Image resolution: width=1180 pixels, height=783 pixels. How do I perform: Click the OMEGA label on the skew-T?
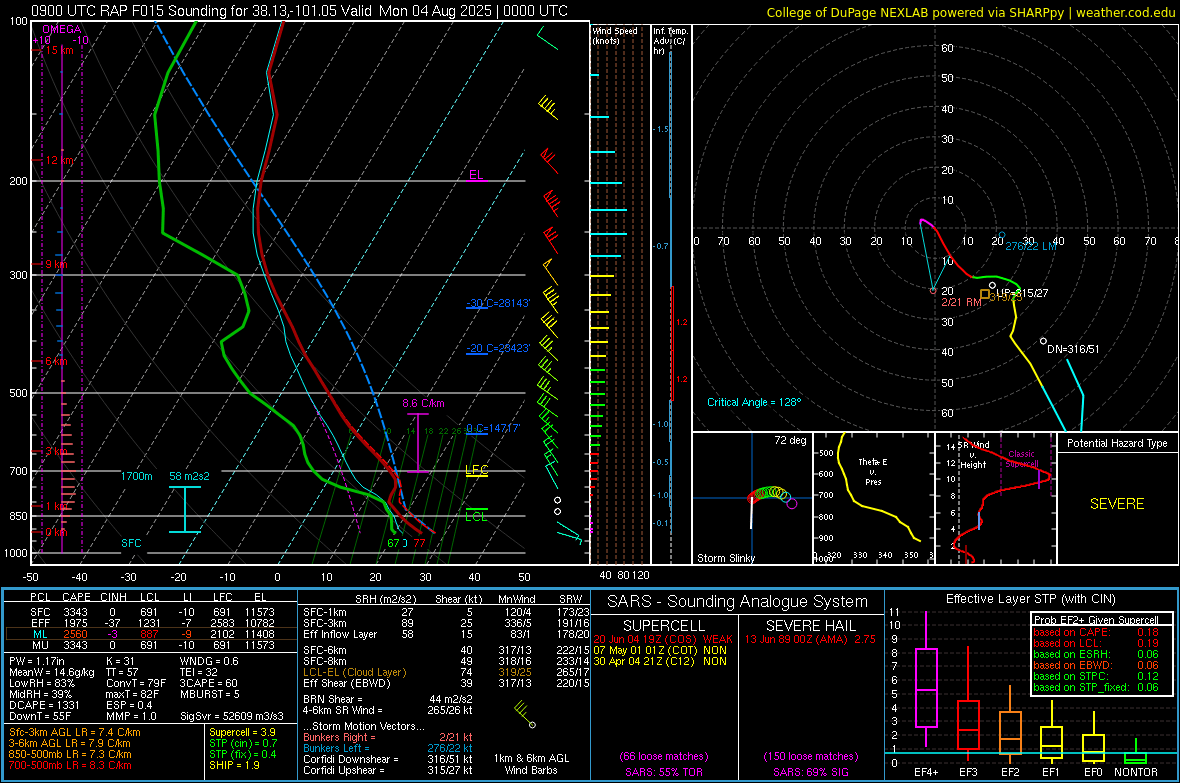pos(62,29)
